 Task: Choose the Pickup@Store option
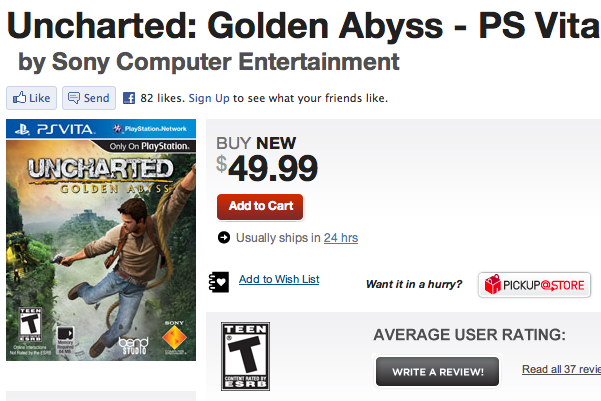point(533,285)
